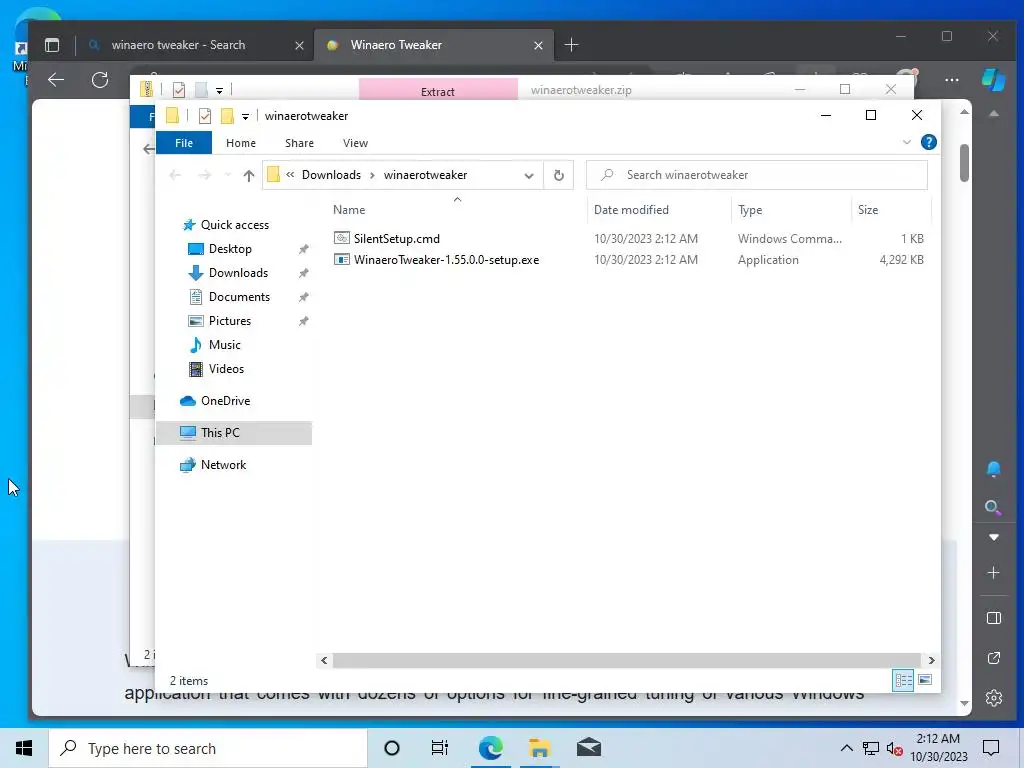Click the taskbar search box
This screenshot has height=768, width=1024.
coord(208,748)
